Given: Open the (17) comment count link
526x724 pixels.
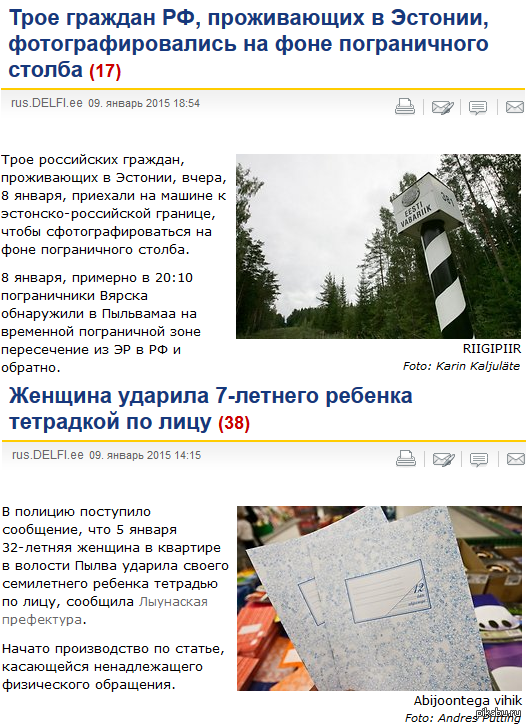Looking at the screenshot, I should 105,71.
